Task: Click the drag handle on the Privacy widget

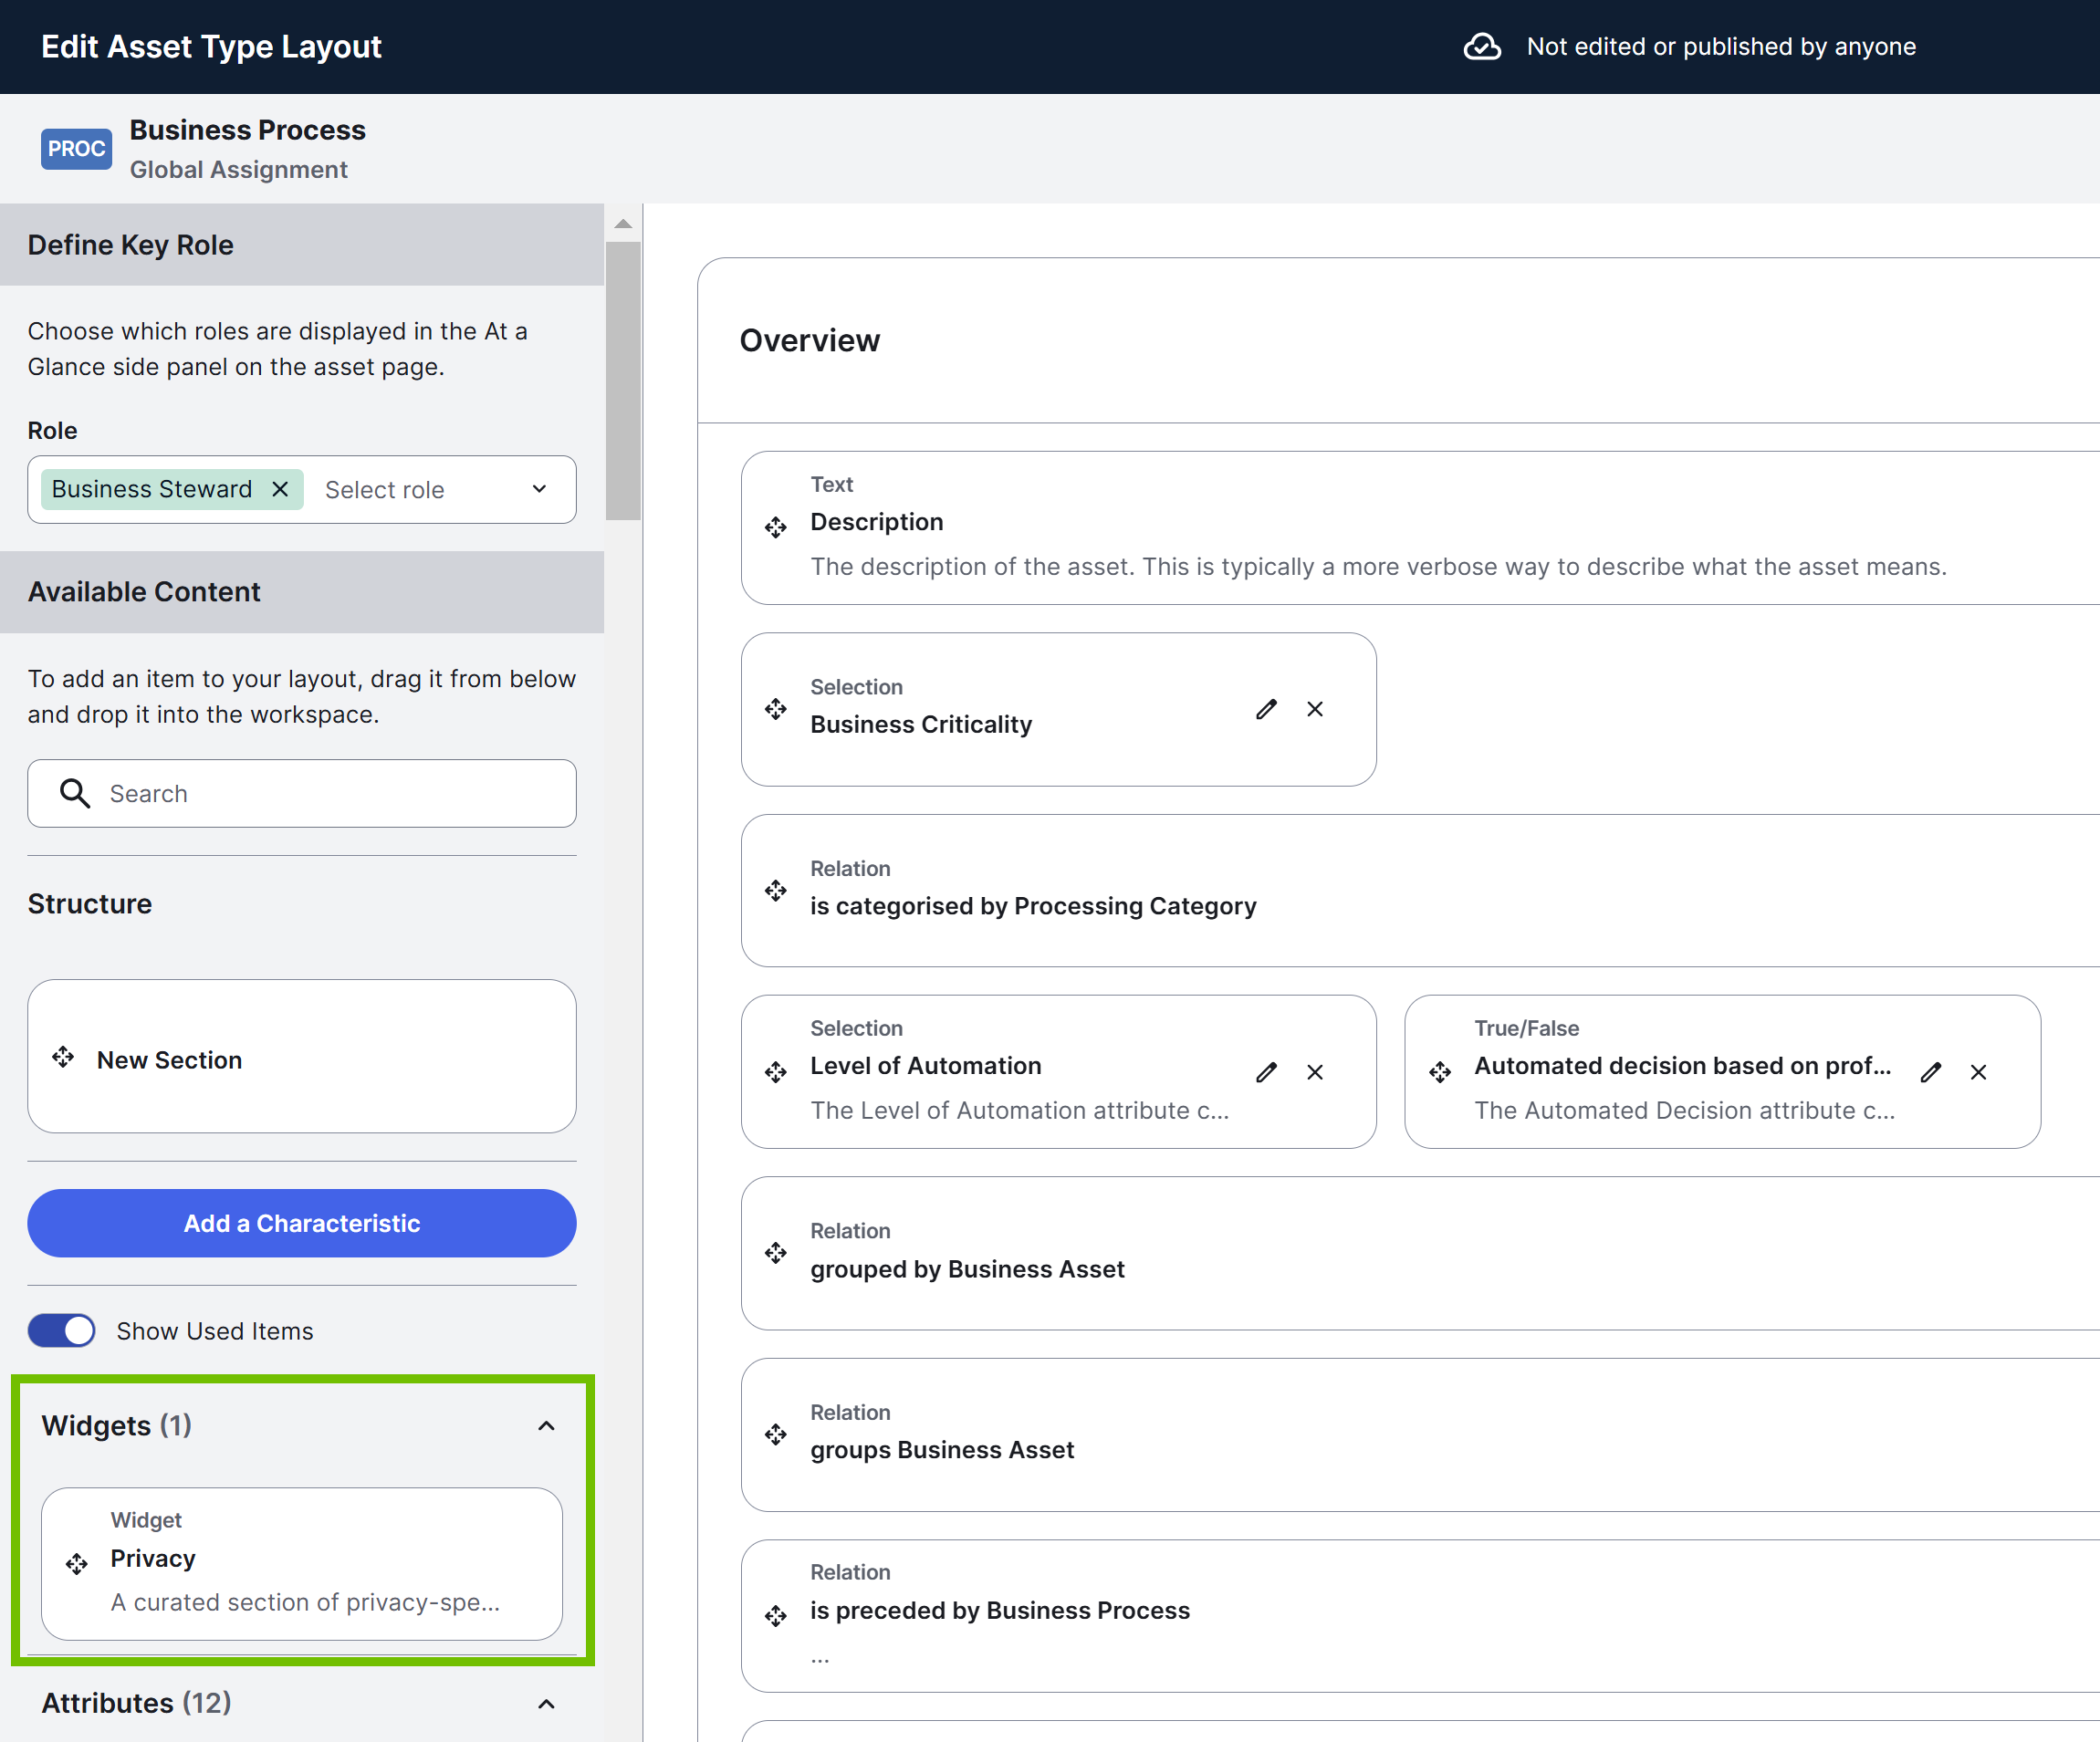Action: [x=75, y=1563]
